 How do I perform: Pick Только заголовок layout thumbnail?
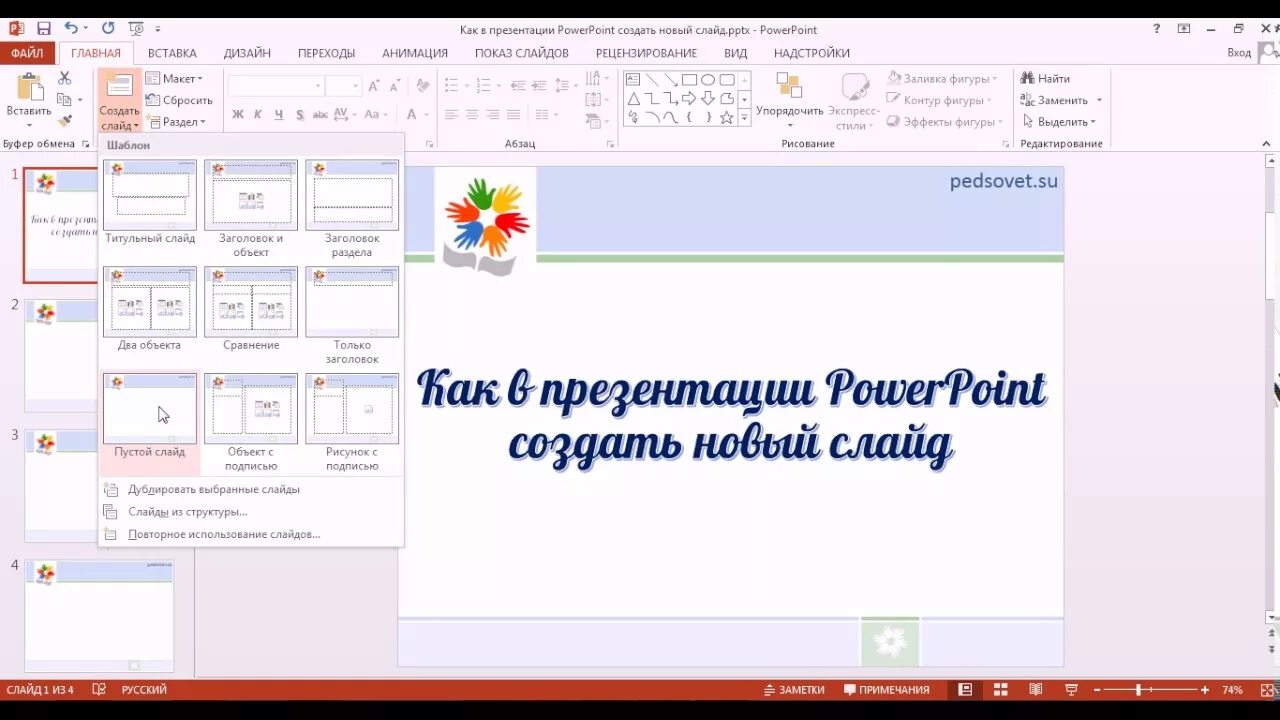click(352, 302)
